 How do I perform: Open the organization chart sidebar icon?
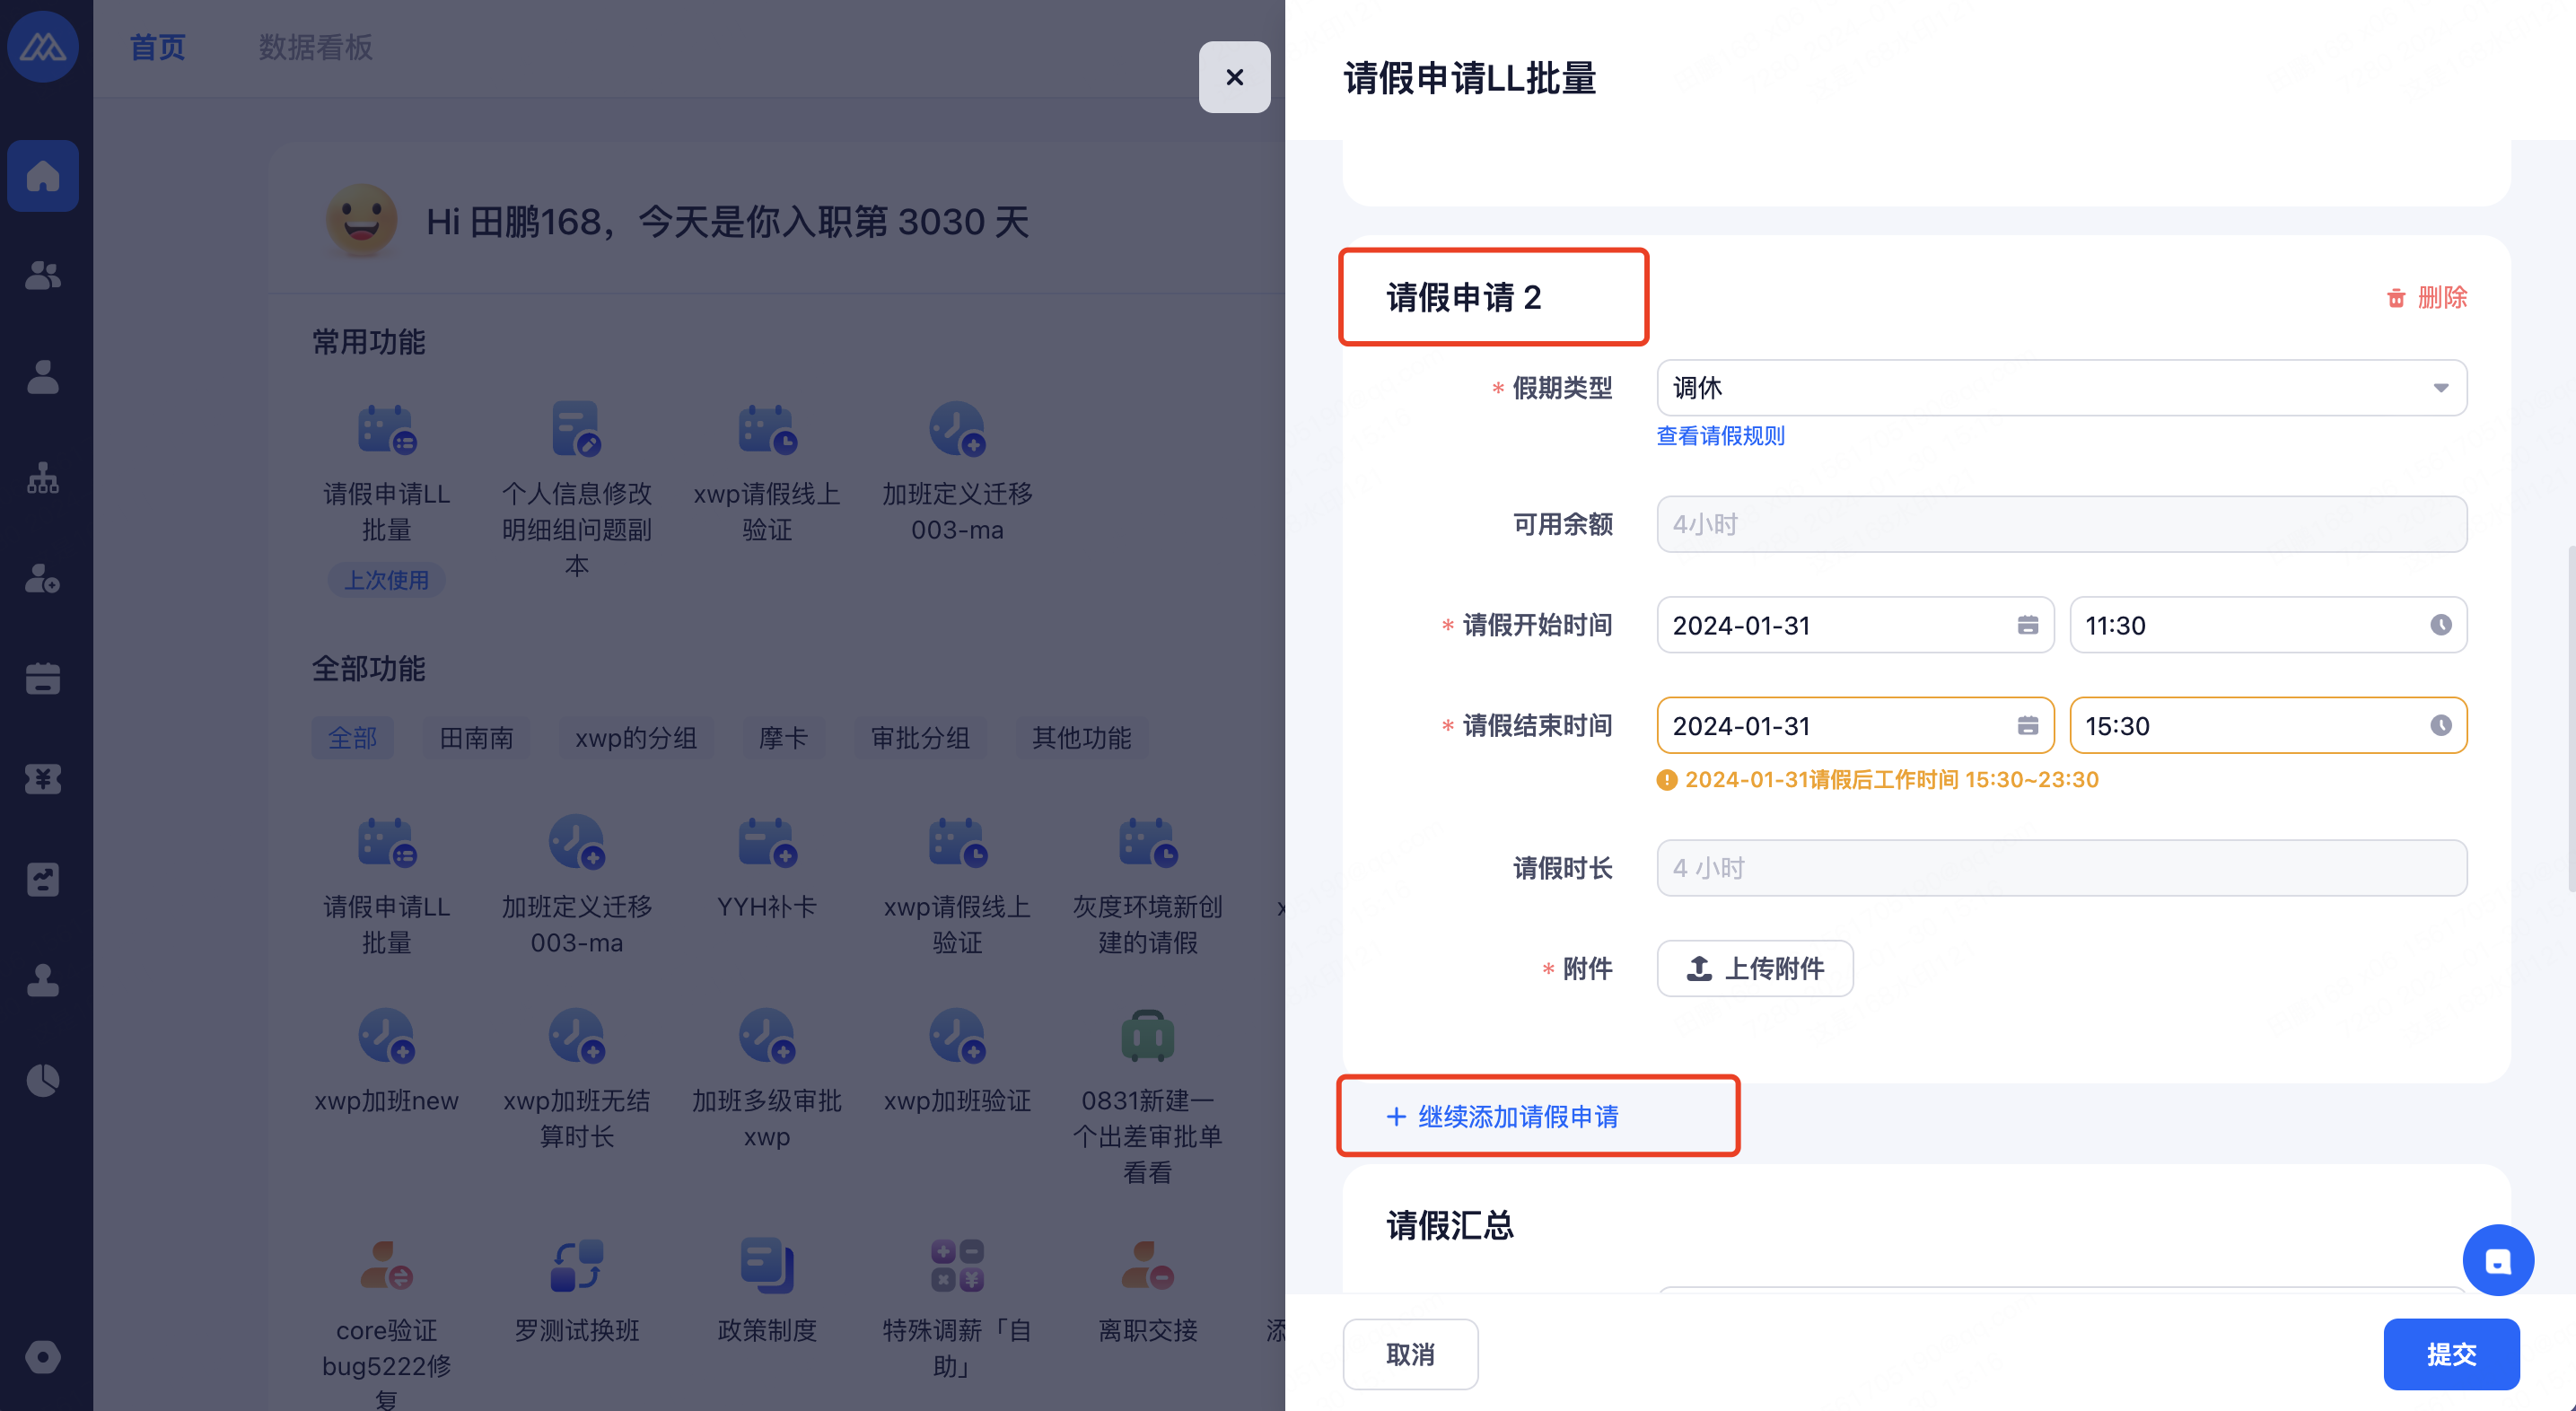pyautogui.click(x=42, y=478)
